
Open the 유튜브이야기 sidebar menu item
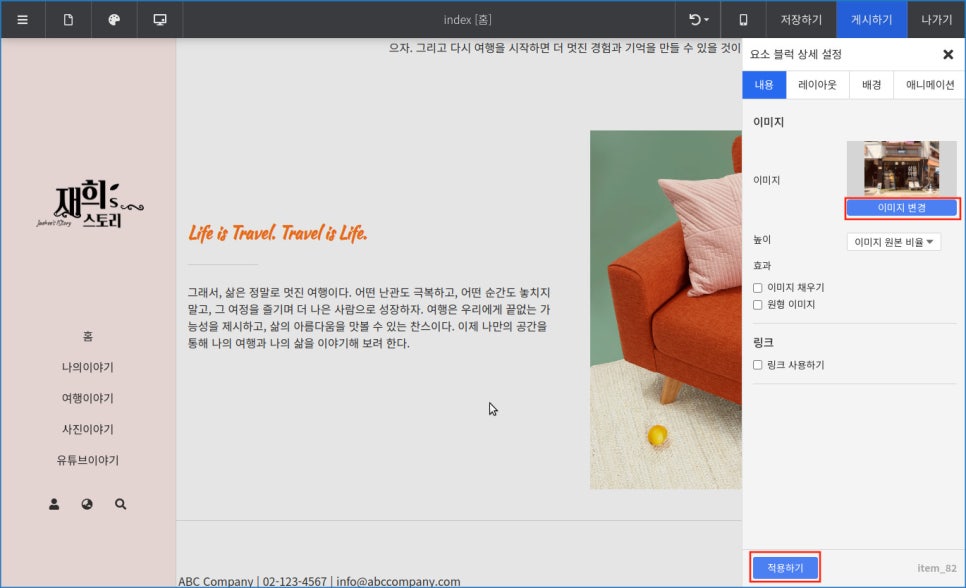[88, 460]
